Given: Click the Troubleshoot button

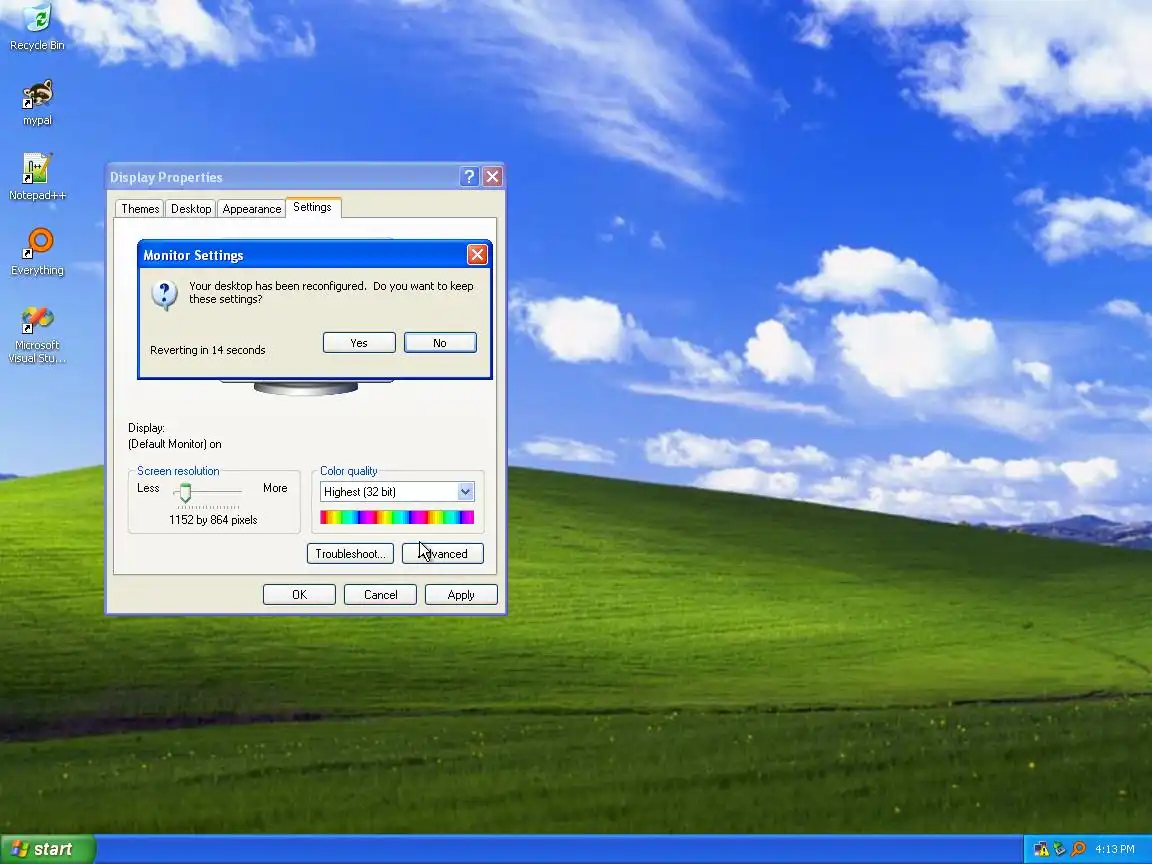Looking at the screenshot, I should [350, 554].
